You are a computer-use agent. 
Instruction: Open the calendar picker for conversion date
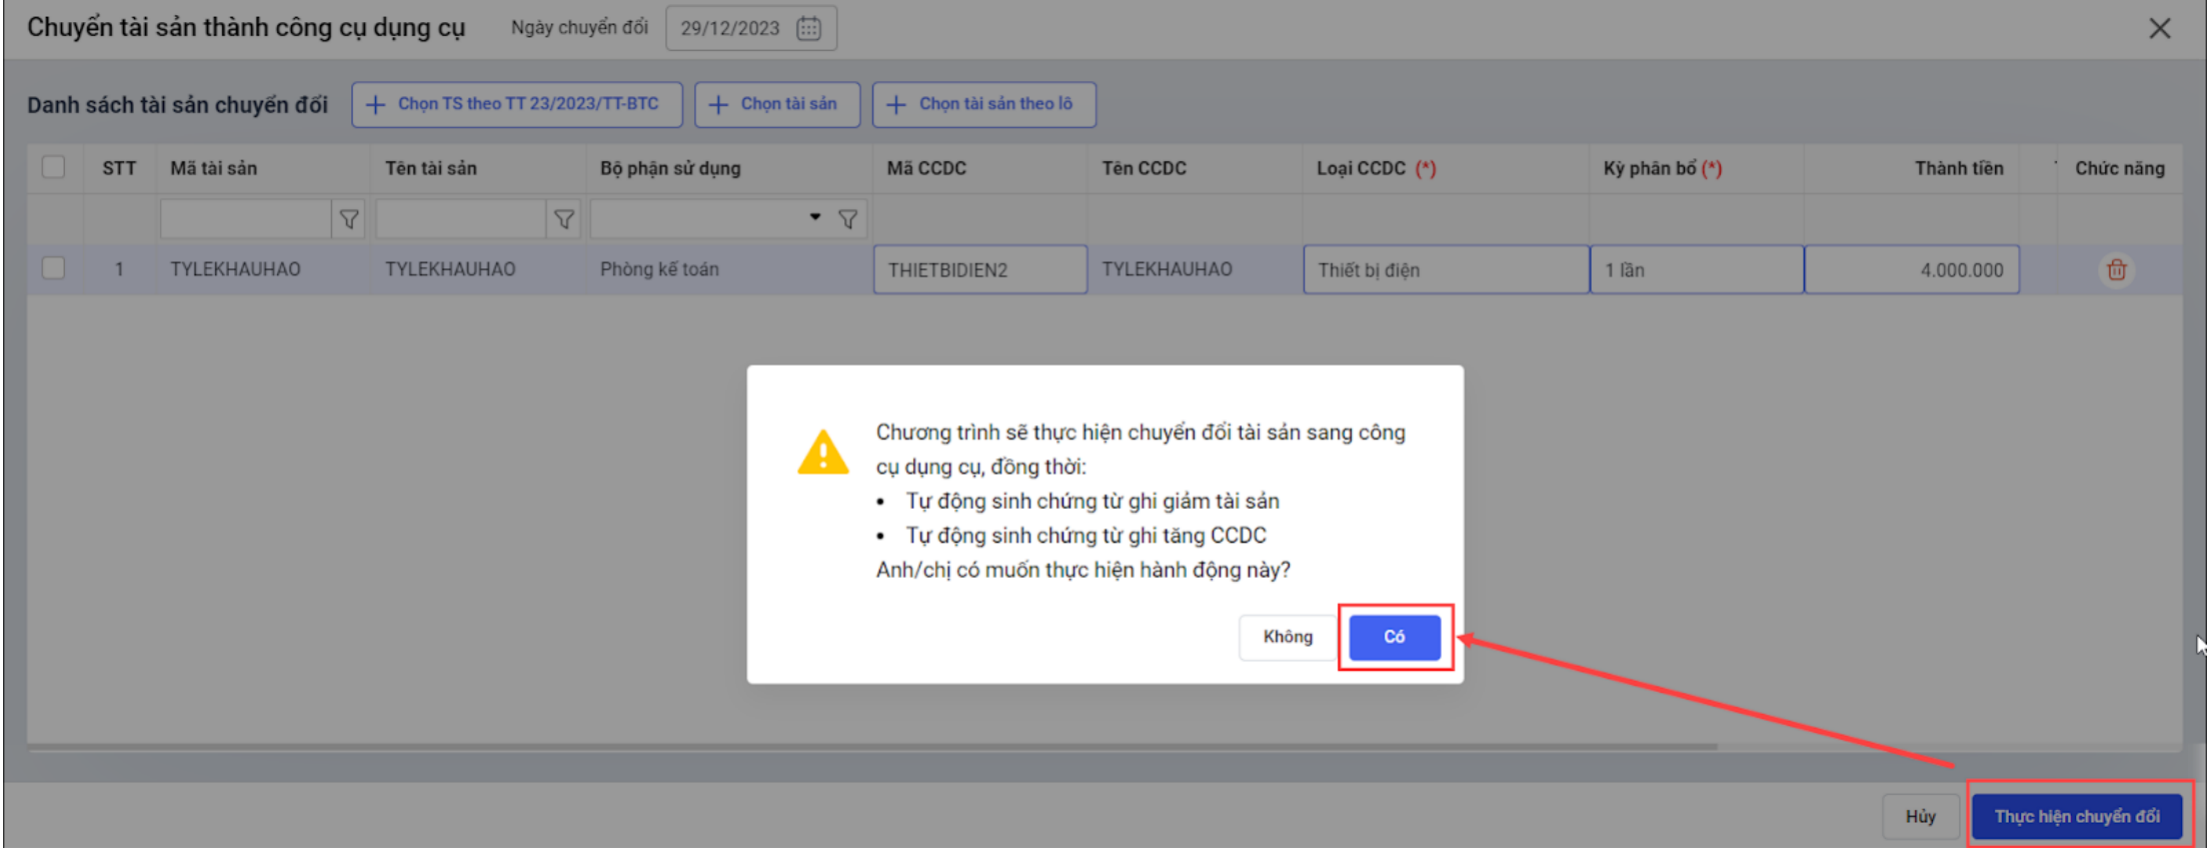(x=808, y=28)
